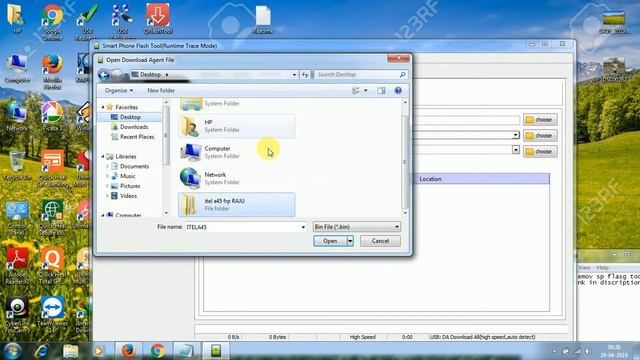
Task: Select the Network system folder item
Action: click(x=237, y=178)
